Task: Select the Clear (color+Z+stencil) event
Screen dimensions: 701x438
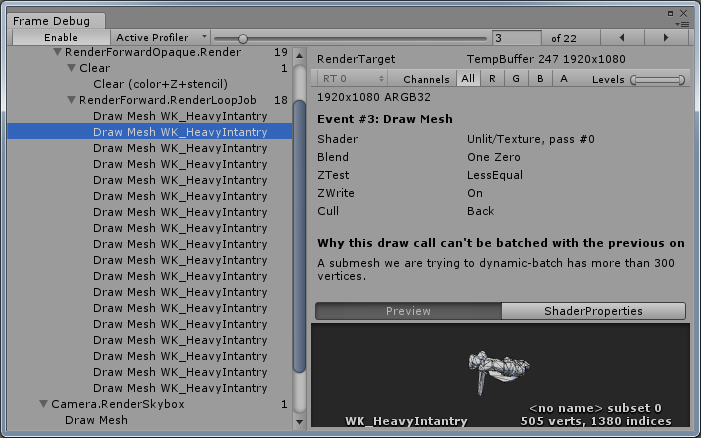Action: (x=160, y=84)
